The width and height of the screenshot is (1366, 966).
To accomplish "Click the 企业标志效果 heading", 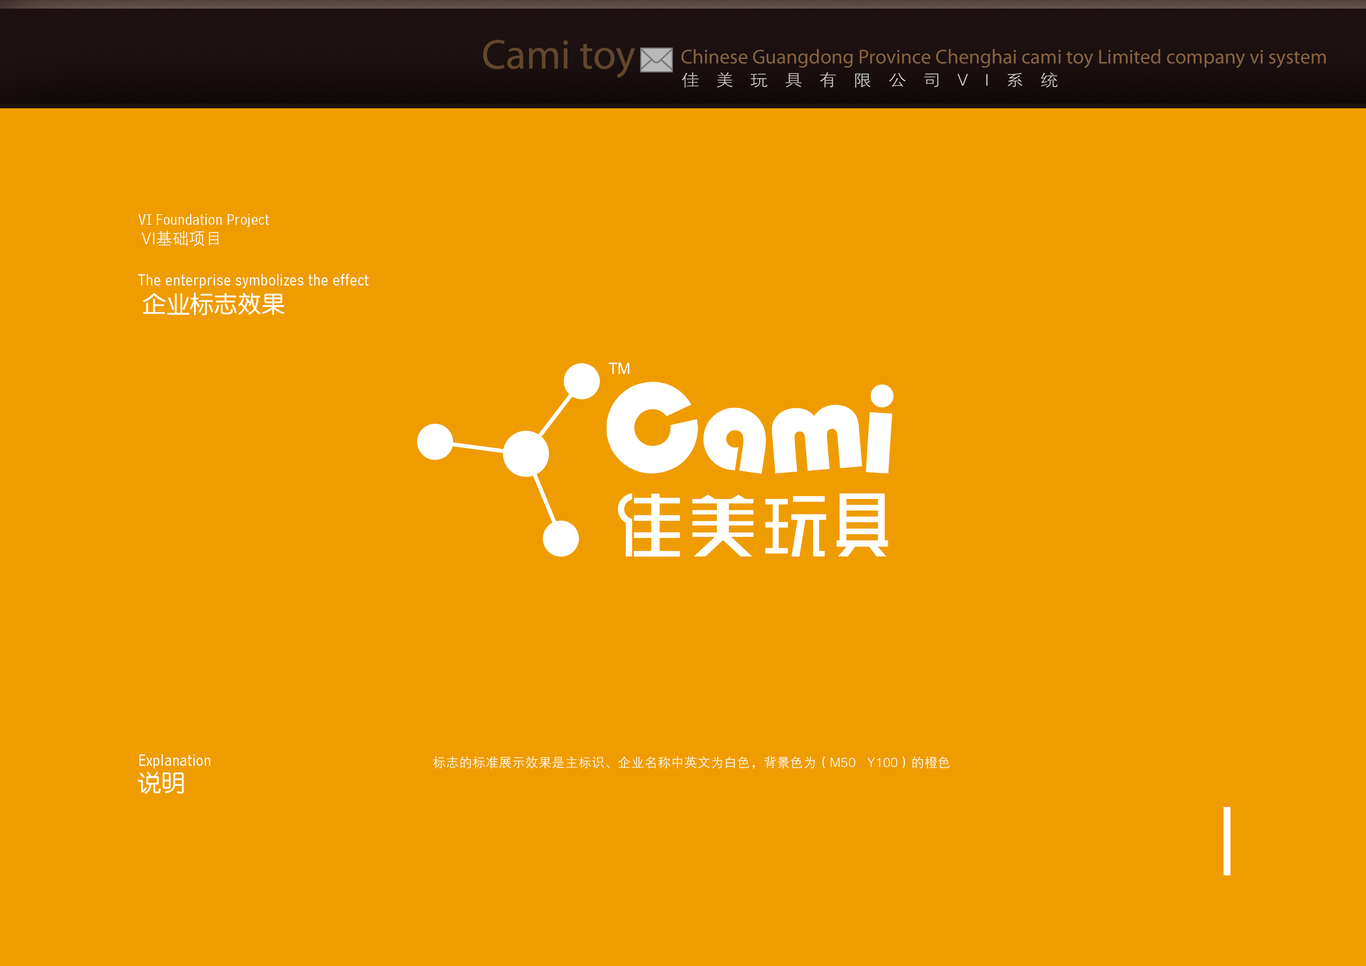I will pyautogui.click(x=213, y=304).
